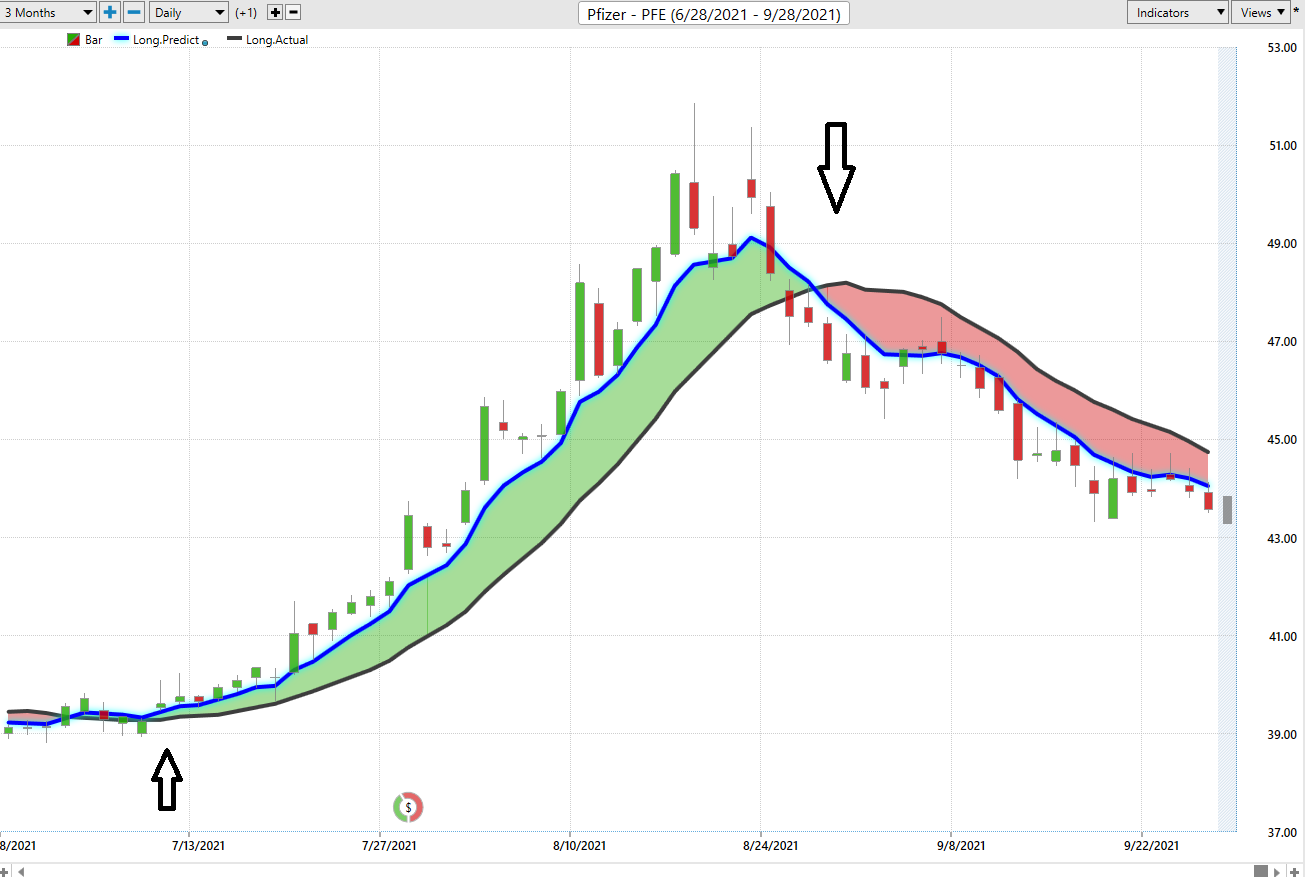
Task: Click the 43.00 price axis label
Action: pos(1281,538)
